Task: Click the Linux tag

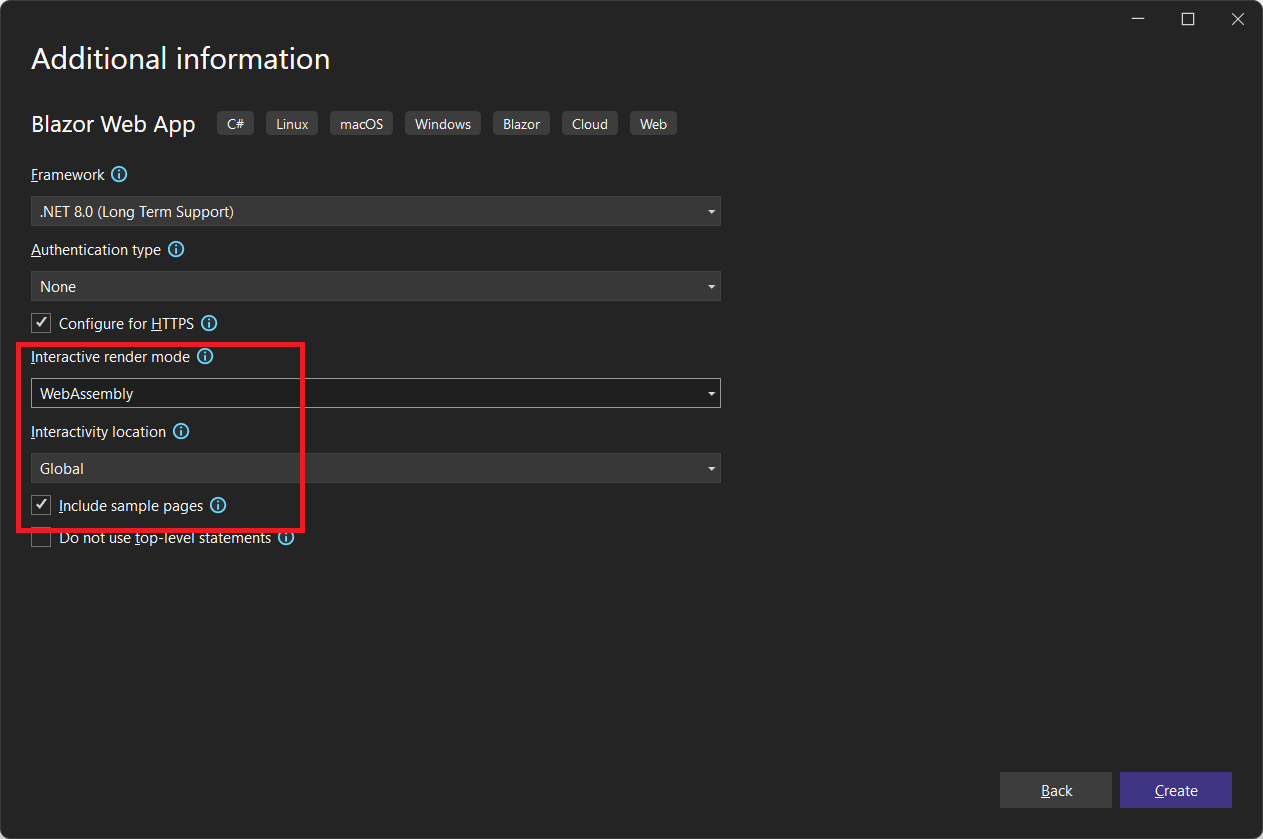Action: click(x=292, y=124)
